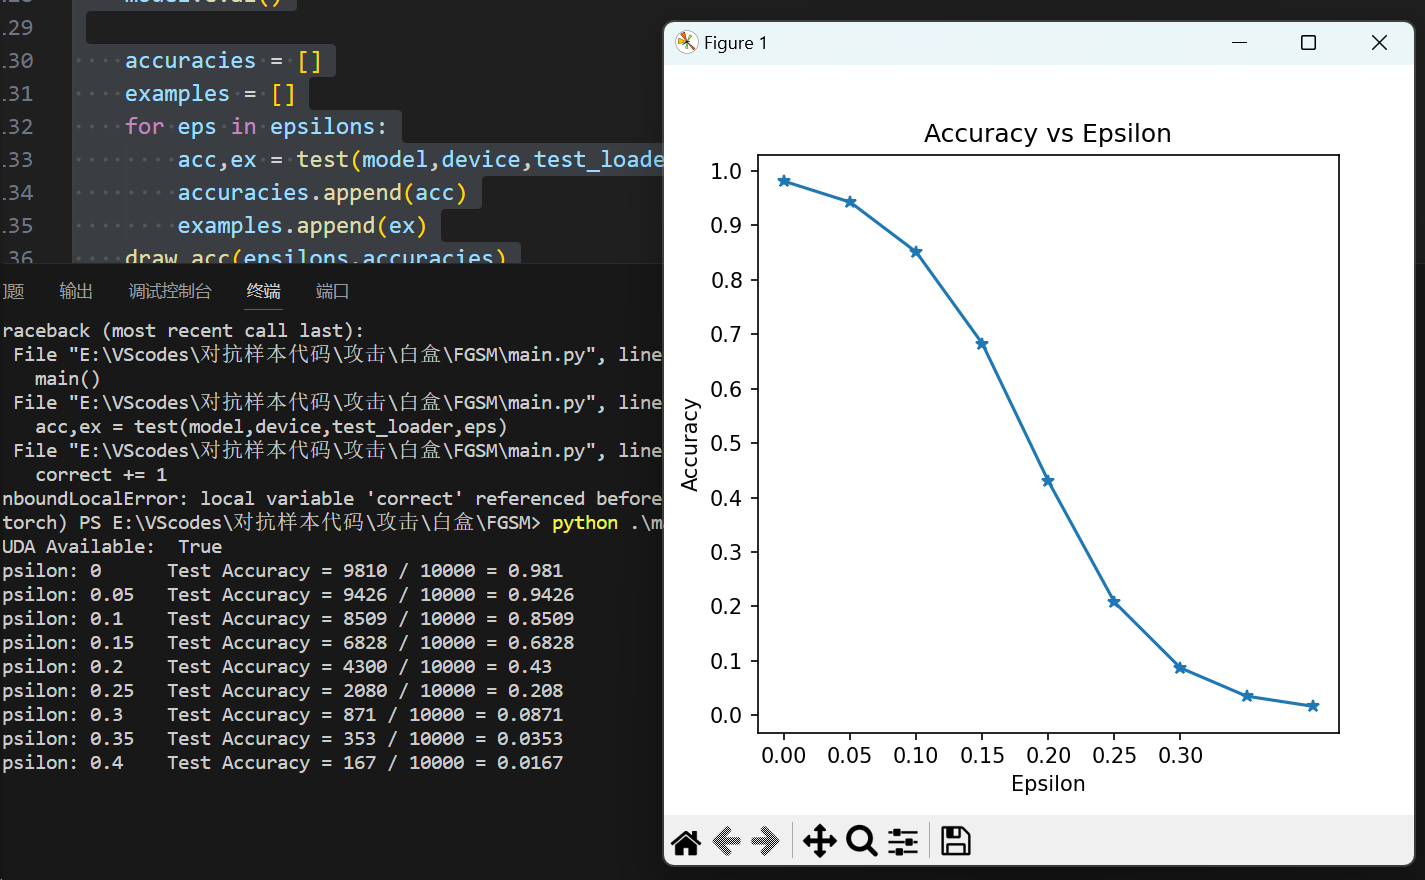Click the terminal line with accuracy 0.6828
Screen dimensions: 1425x880
(x=288, y=643)
